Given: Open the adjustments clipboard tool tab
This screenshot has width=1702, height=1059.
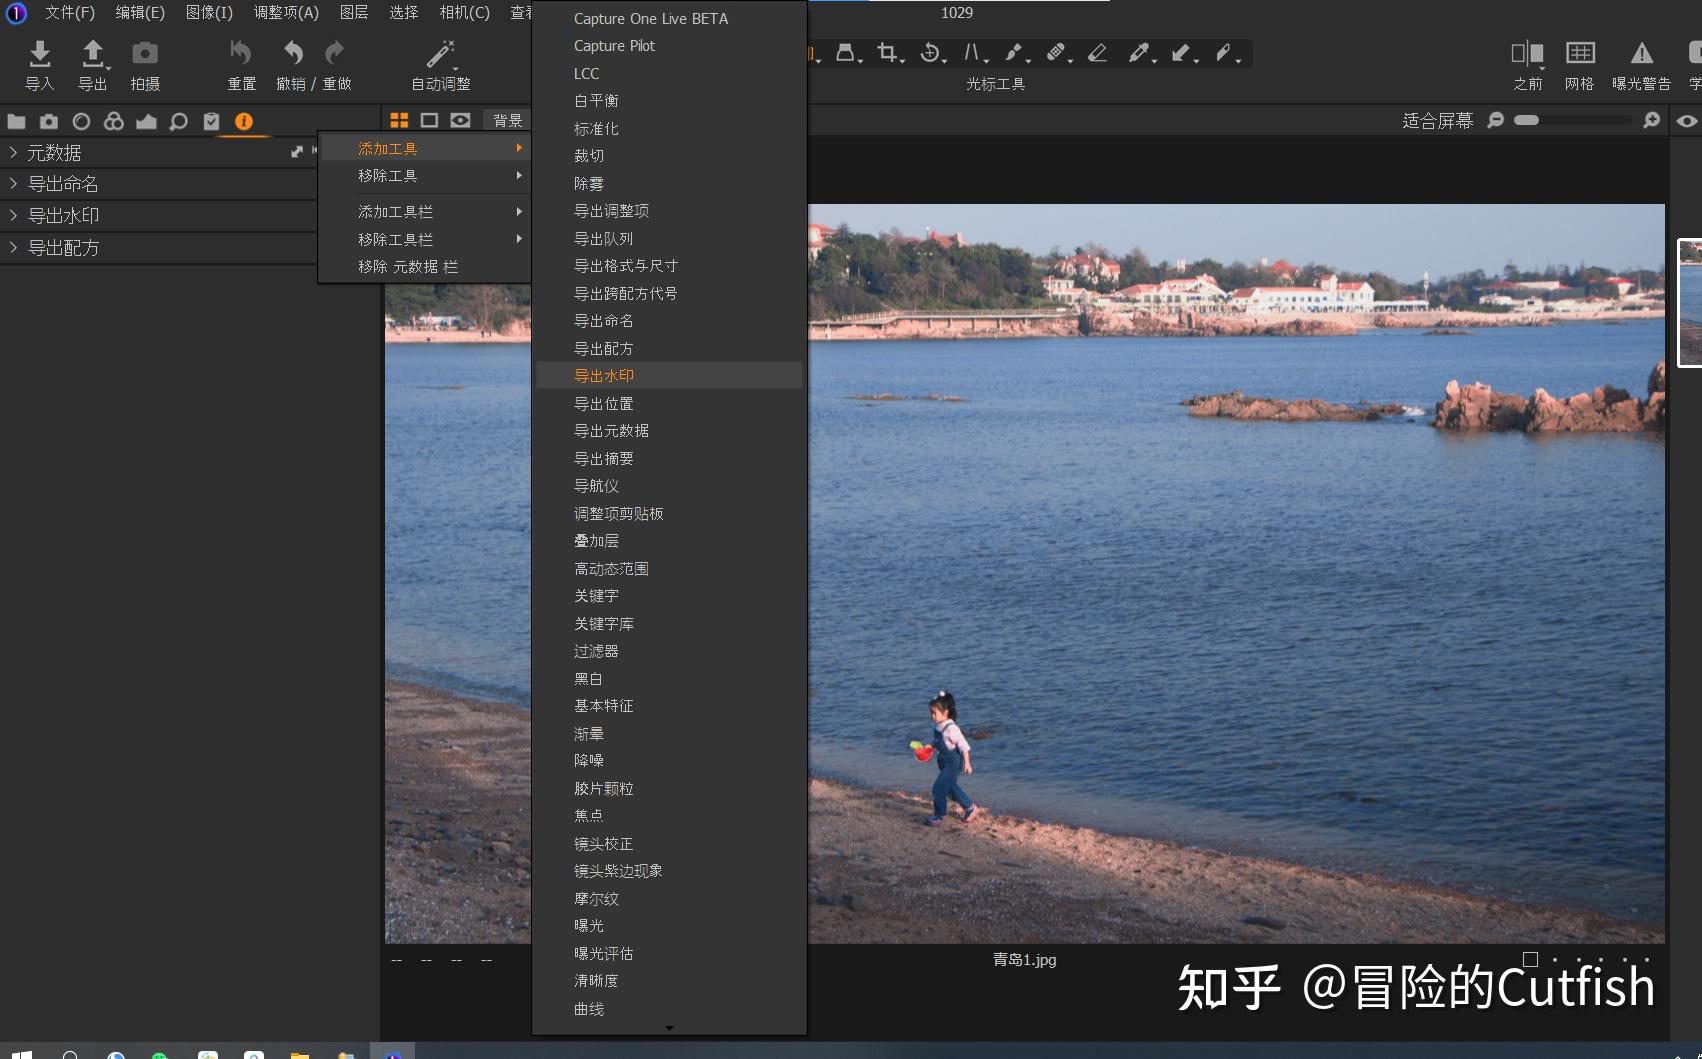Looking at the screenshot, I should click(x=211, y=121).
